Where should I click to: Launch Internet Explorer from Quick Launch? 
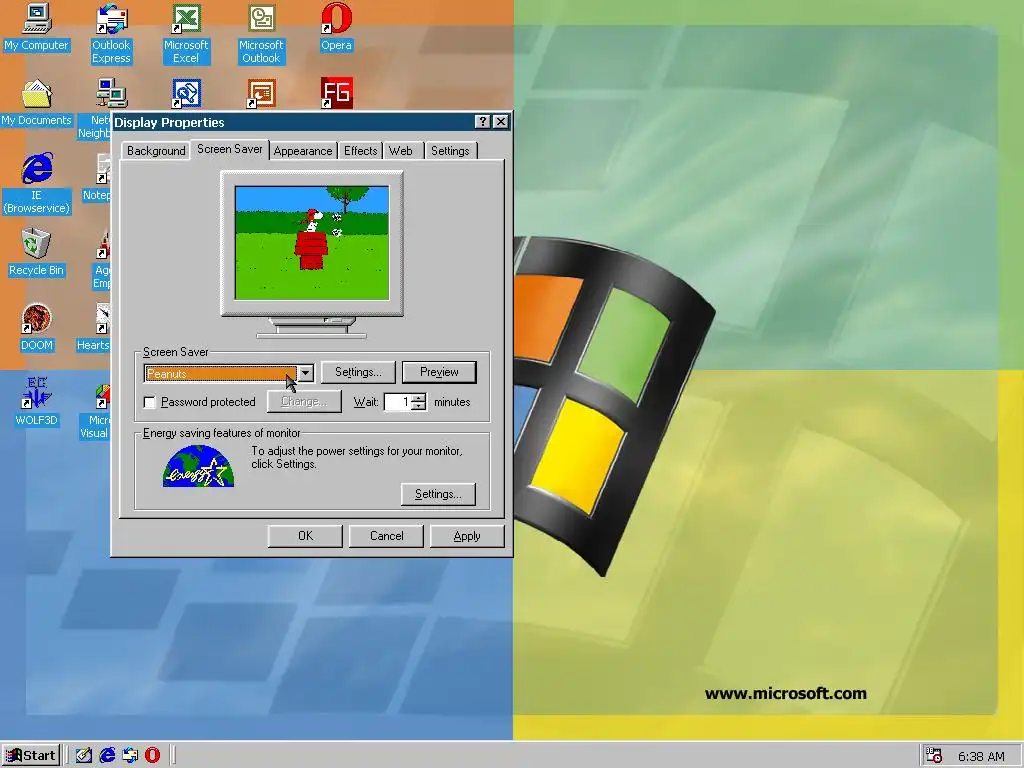click(x=107, y=756)
